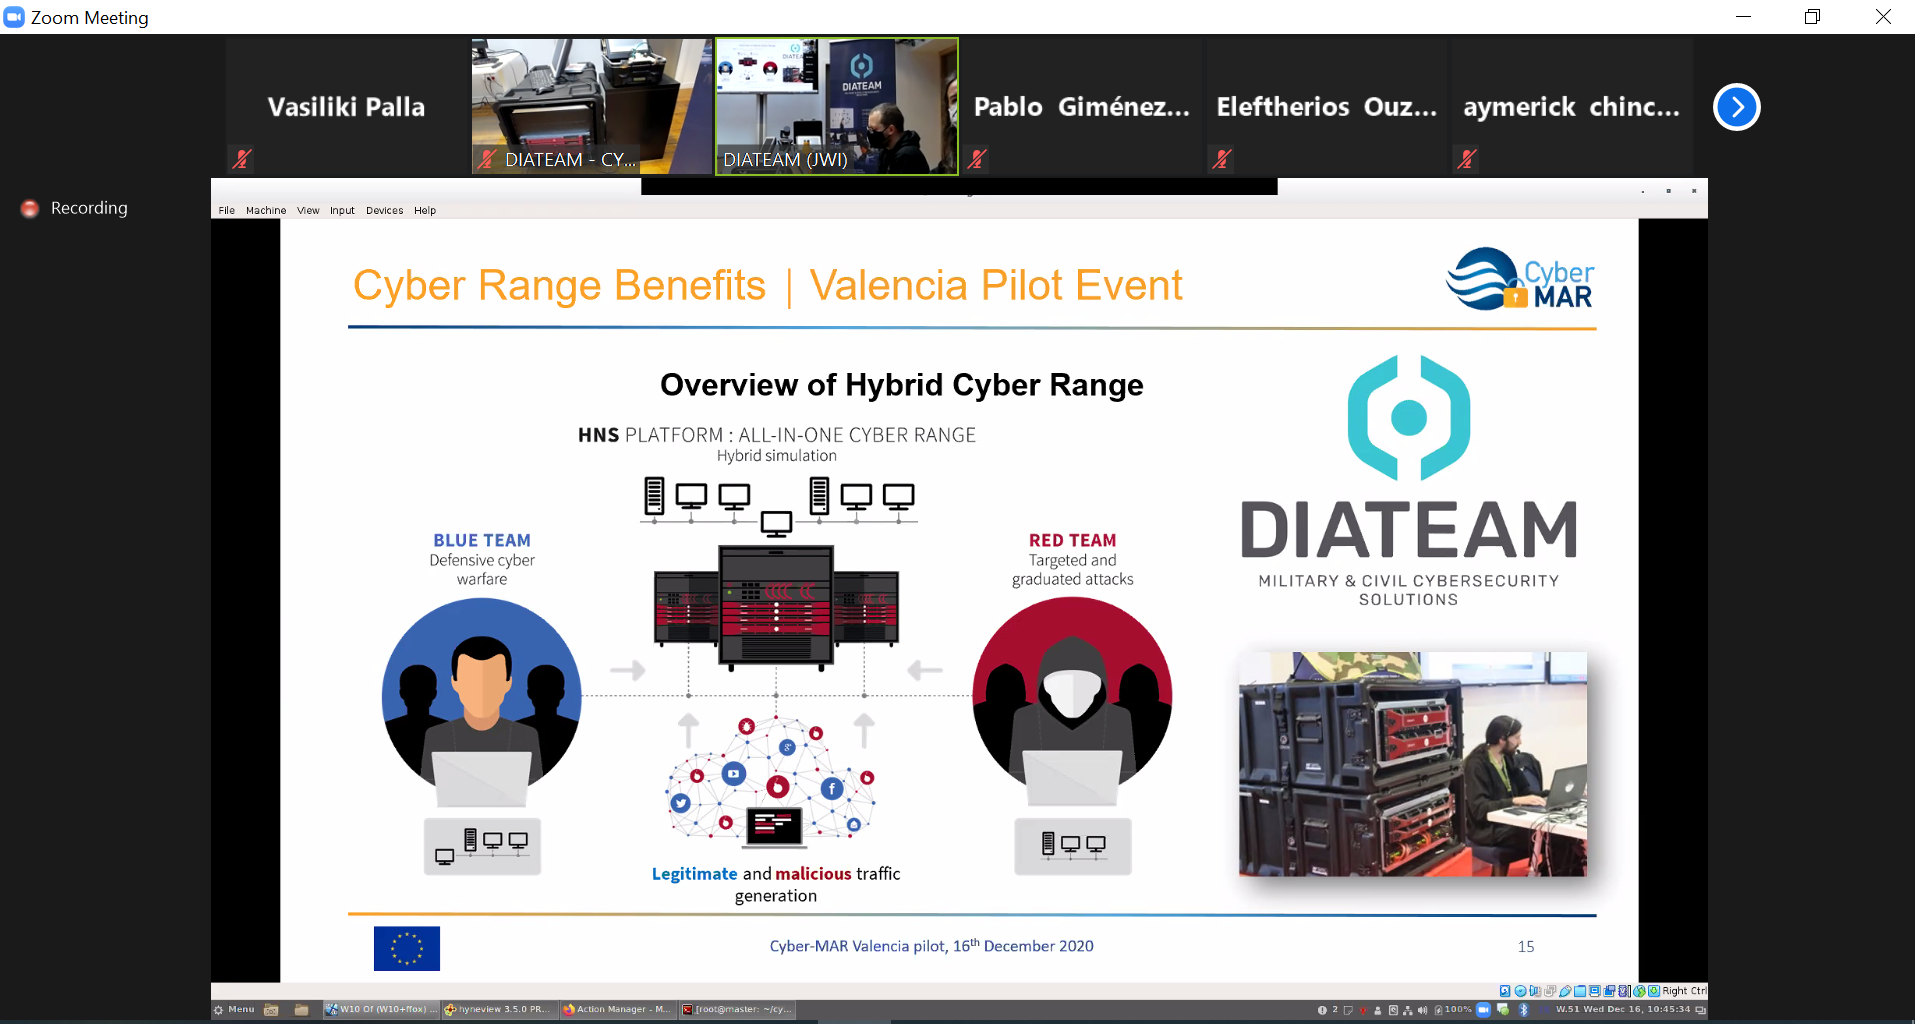Viewport: 1915px width, 1024px height.
Task: Switch to hyneview 3.5.0 taskbar window
Action: (497, 1010)
